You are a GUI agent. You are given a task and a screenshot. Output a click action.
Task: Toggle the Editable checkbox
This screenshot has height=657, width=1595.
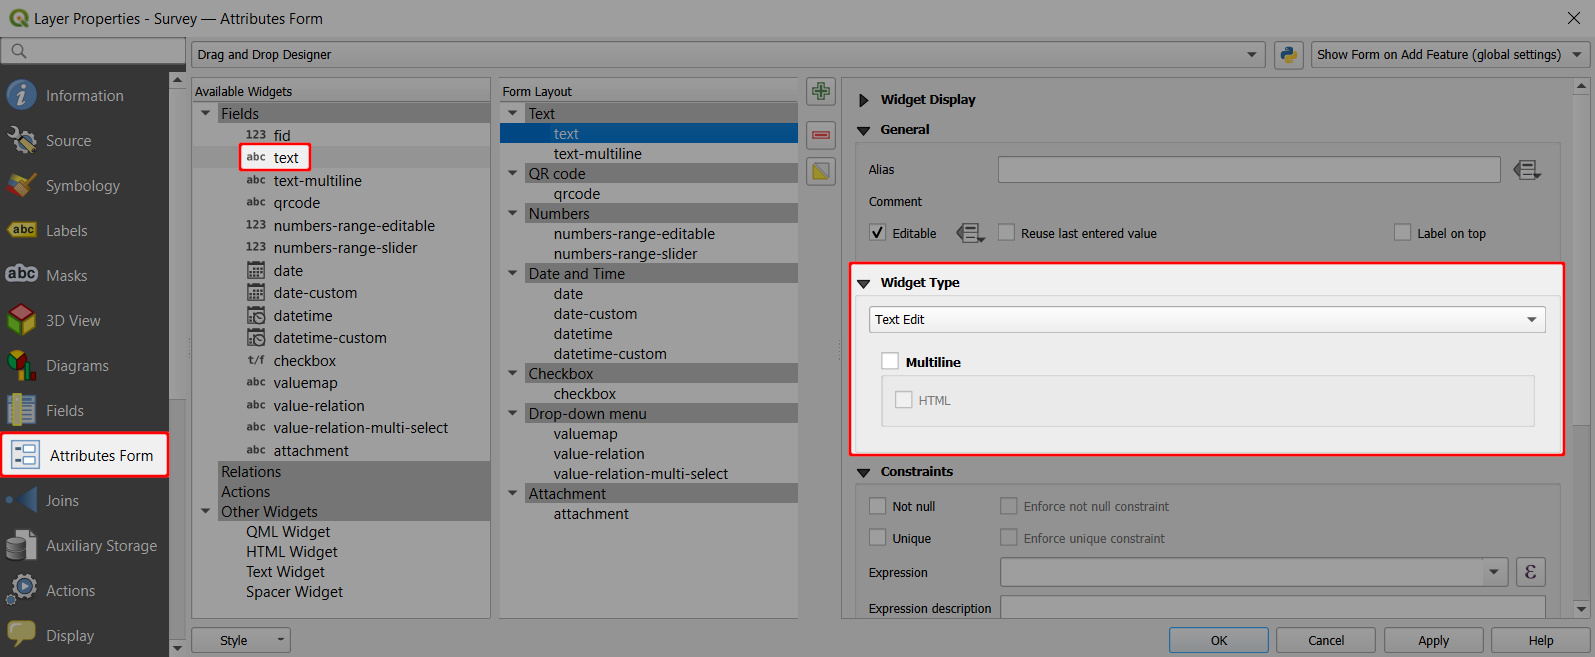click(x=877, y=233)
